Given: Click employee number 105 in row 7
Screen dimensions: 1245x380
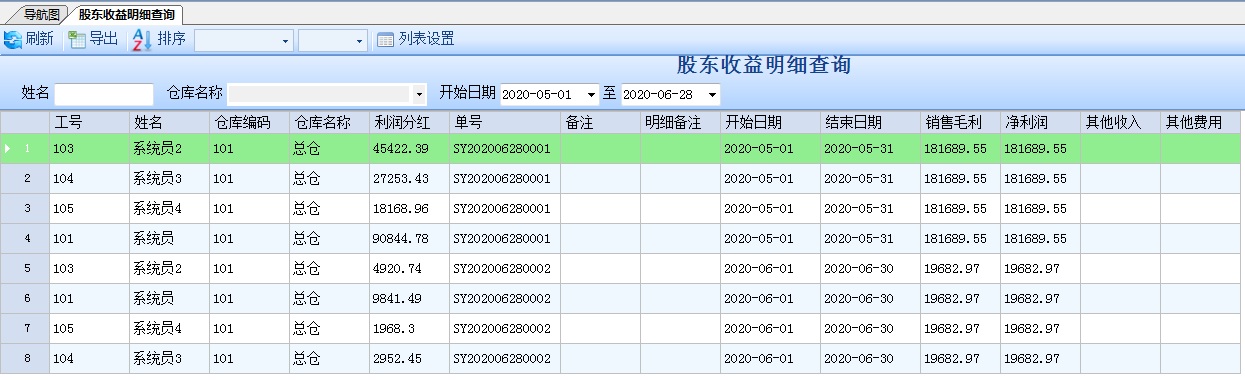Looking at the screenshot, I should pyautogui.click(x=64, y=328).
